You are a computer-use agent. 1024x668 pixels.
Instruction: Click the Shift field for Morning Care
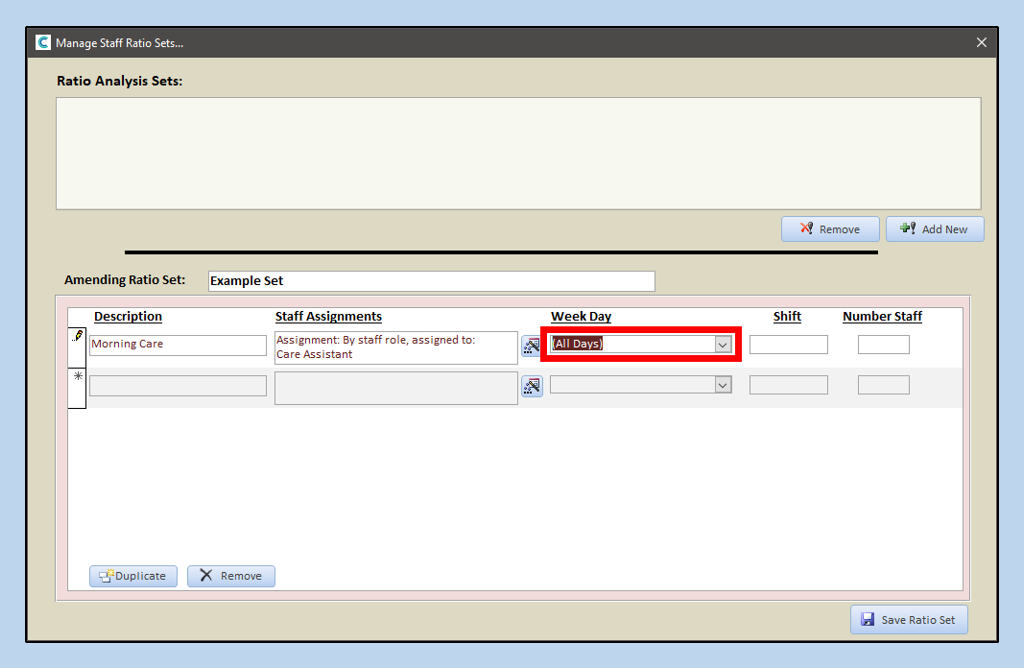(788, 344)
